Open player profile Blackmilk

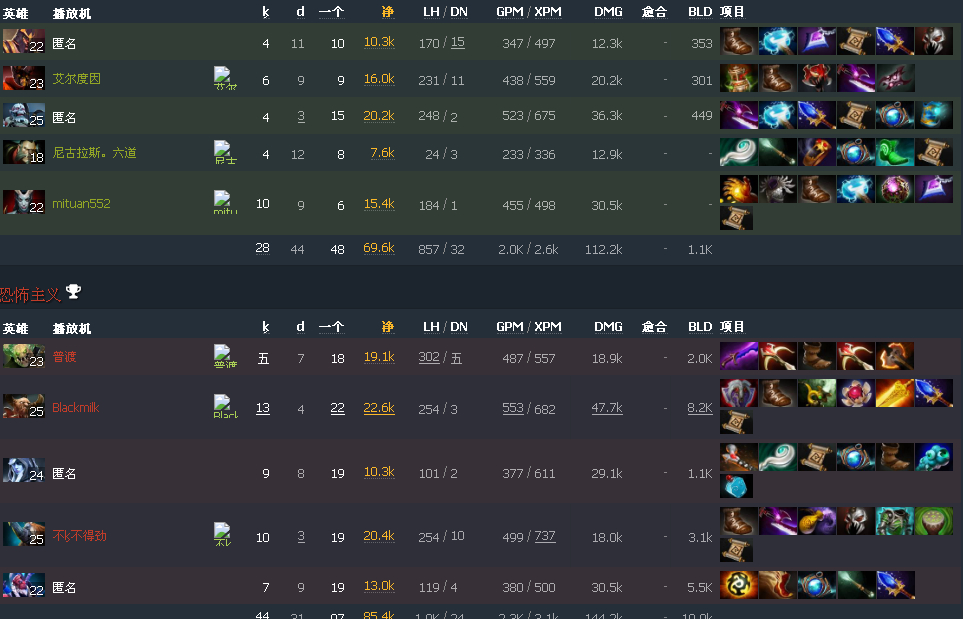76,408
